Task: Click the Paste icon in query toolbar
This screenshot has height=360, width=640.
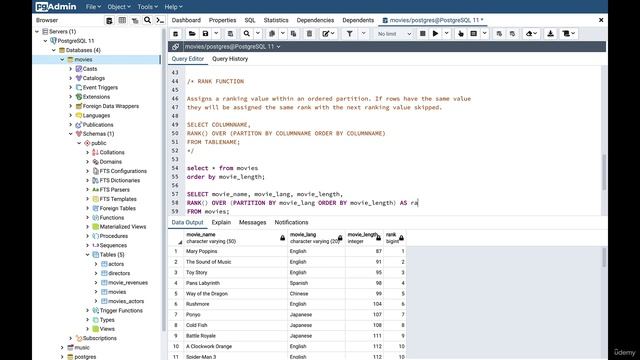Action: (293, 34)
